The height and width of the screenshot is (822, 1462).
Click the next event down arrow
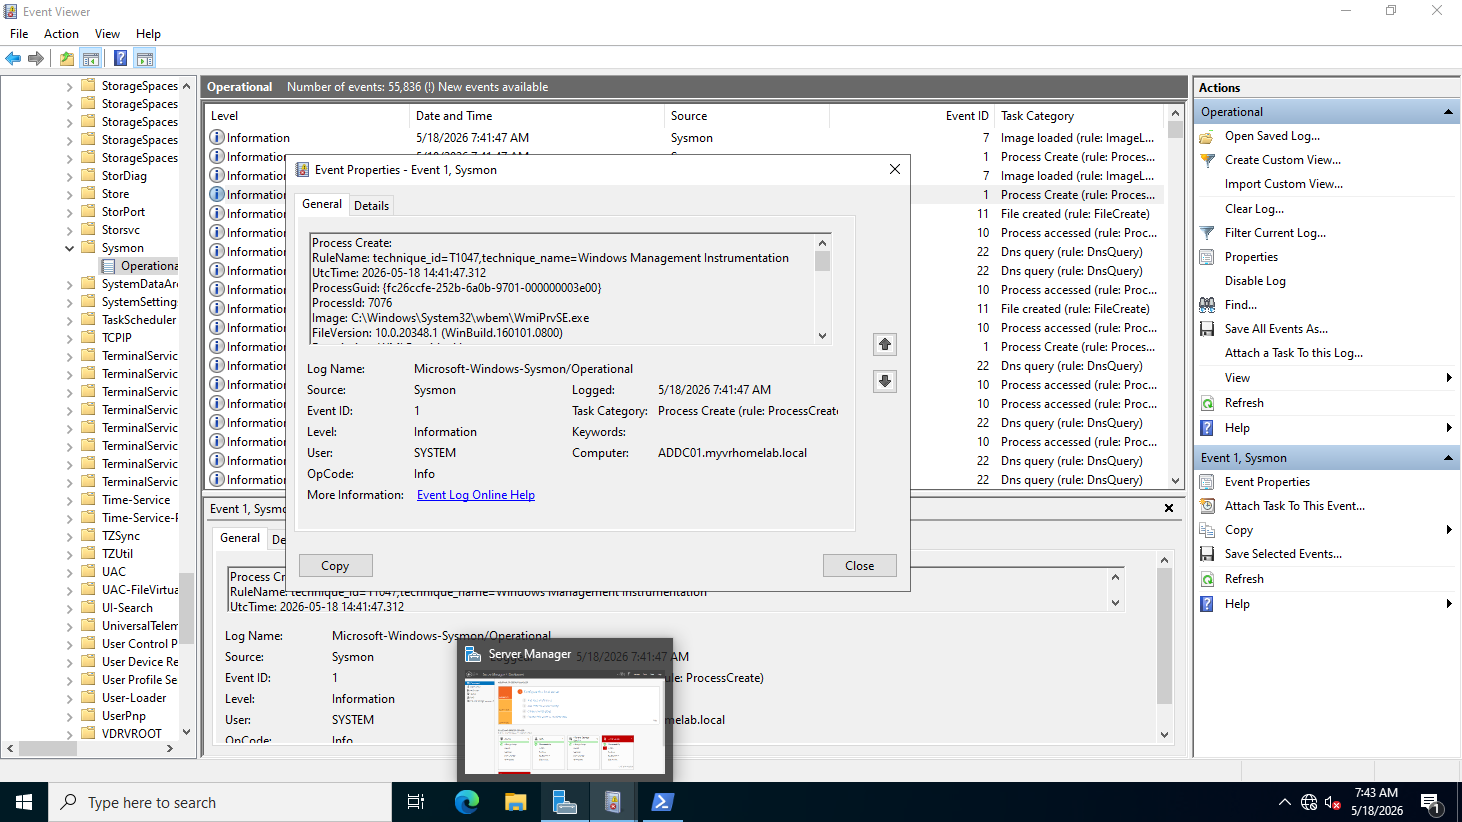pos(885,381)
